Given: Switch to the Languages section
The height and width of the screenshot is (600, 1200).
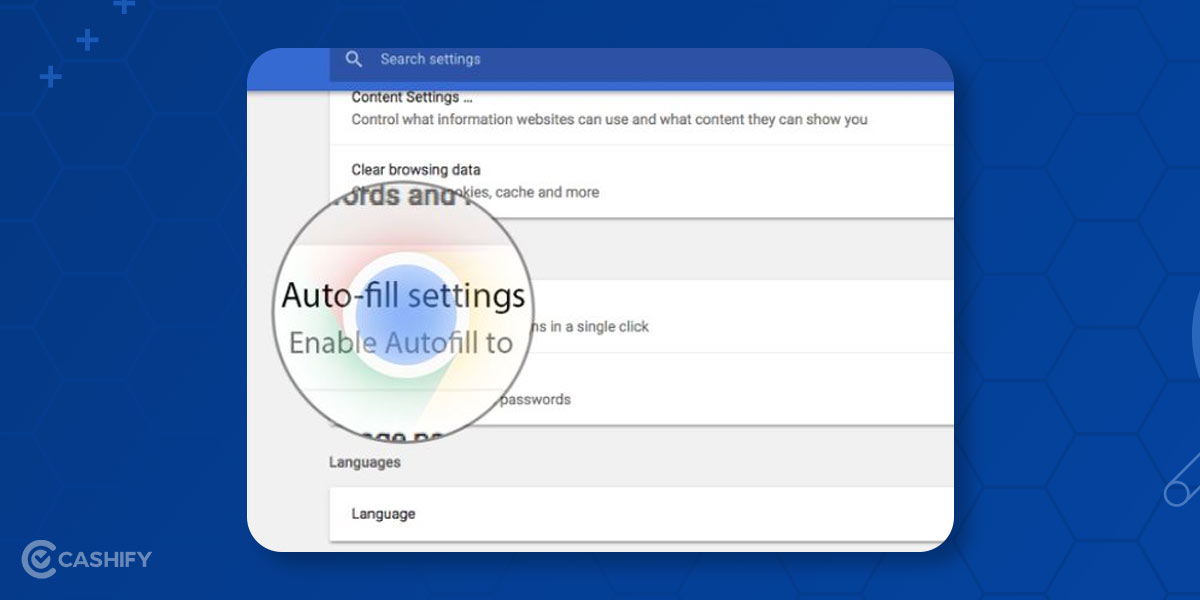Looking at the screenshot, I should pyautogui.click(x=366, y=461).
